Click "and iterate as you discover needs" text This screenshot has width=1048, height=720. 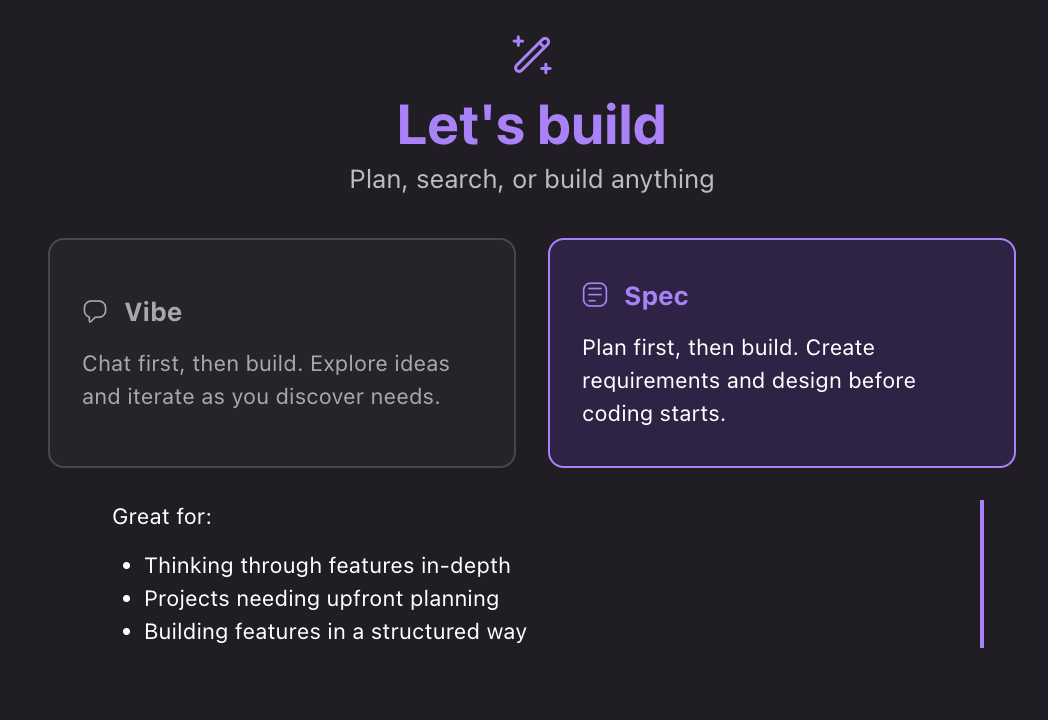click(x=261, y=396)
